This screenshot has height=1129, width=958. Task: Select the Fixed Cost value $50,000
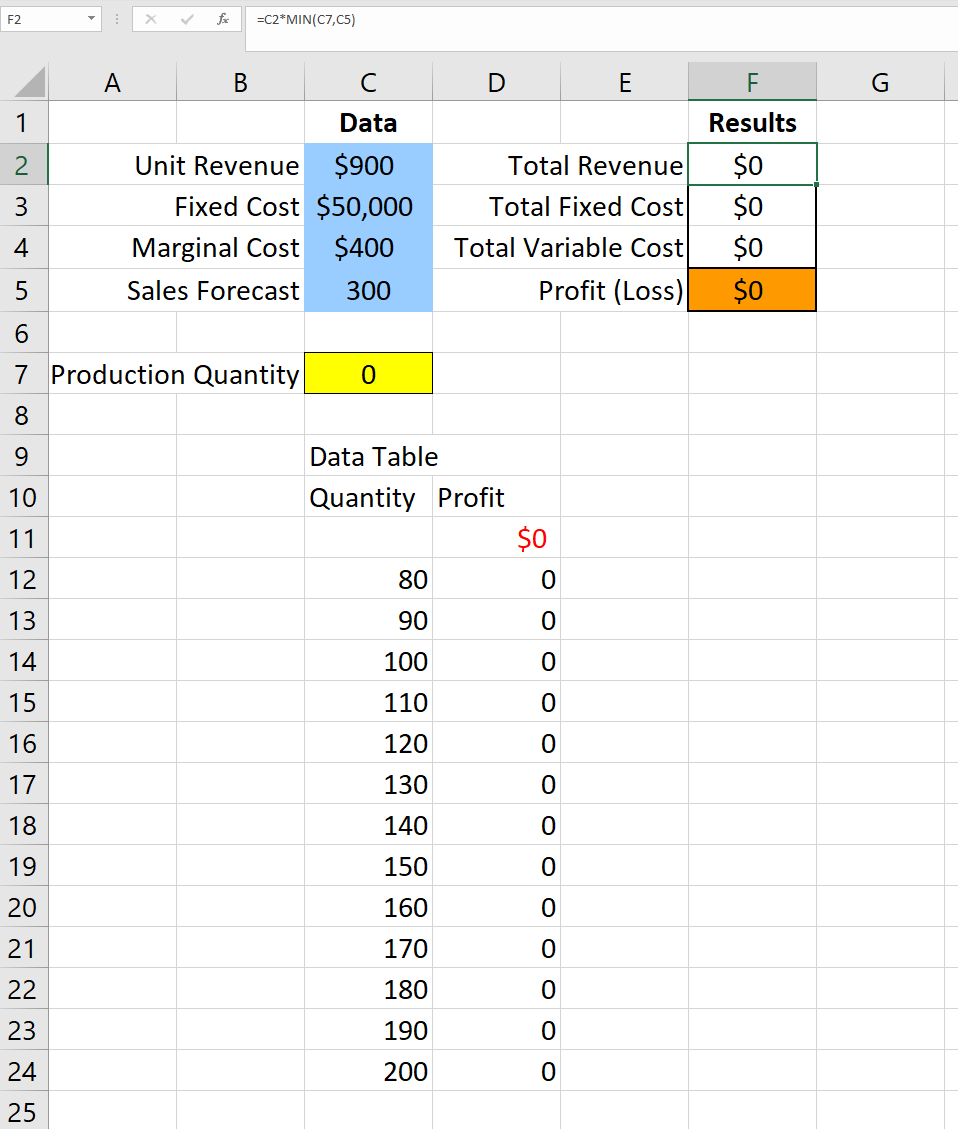click(368, 207)
